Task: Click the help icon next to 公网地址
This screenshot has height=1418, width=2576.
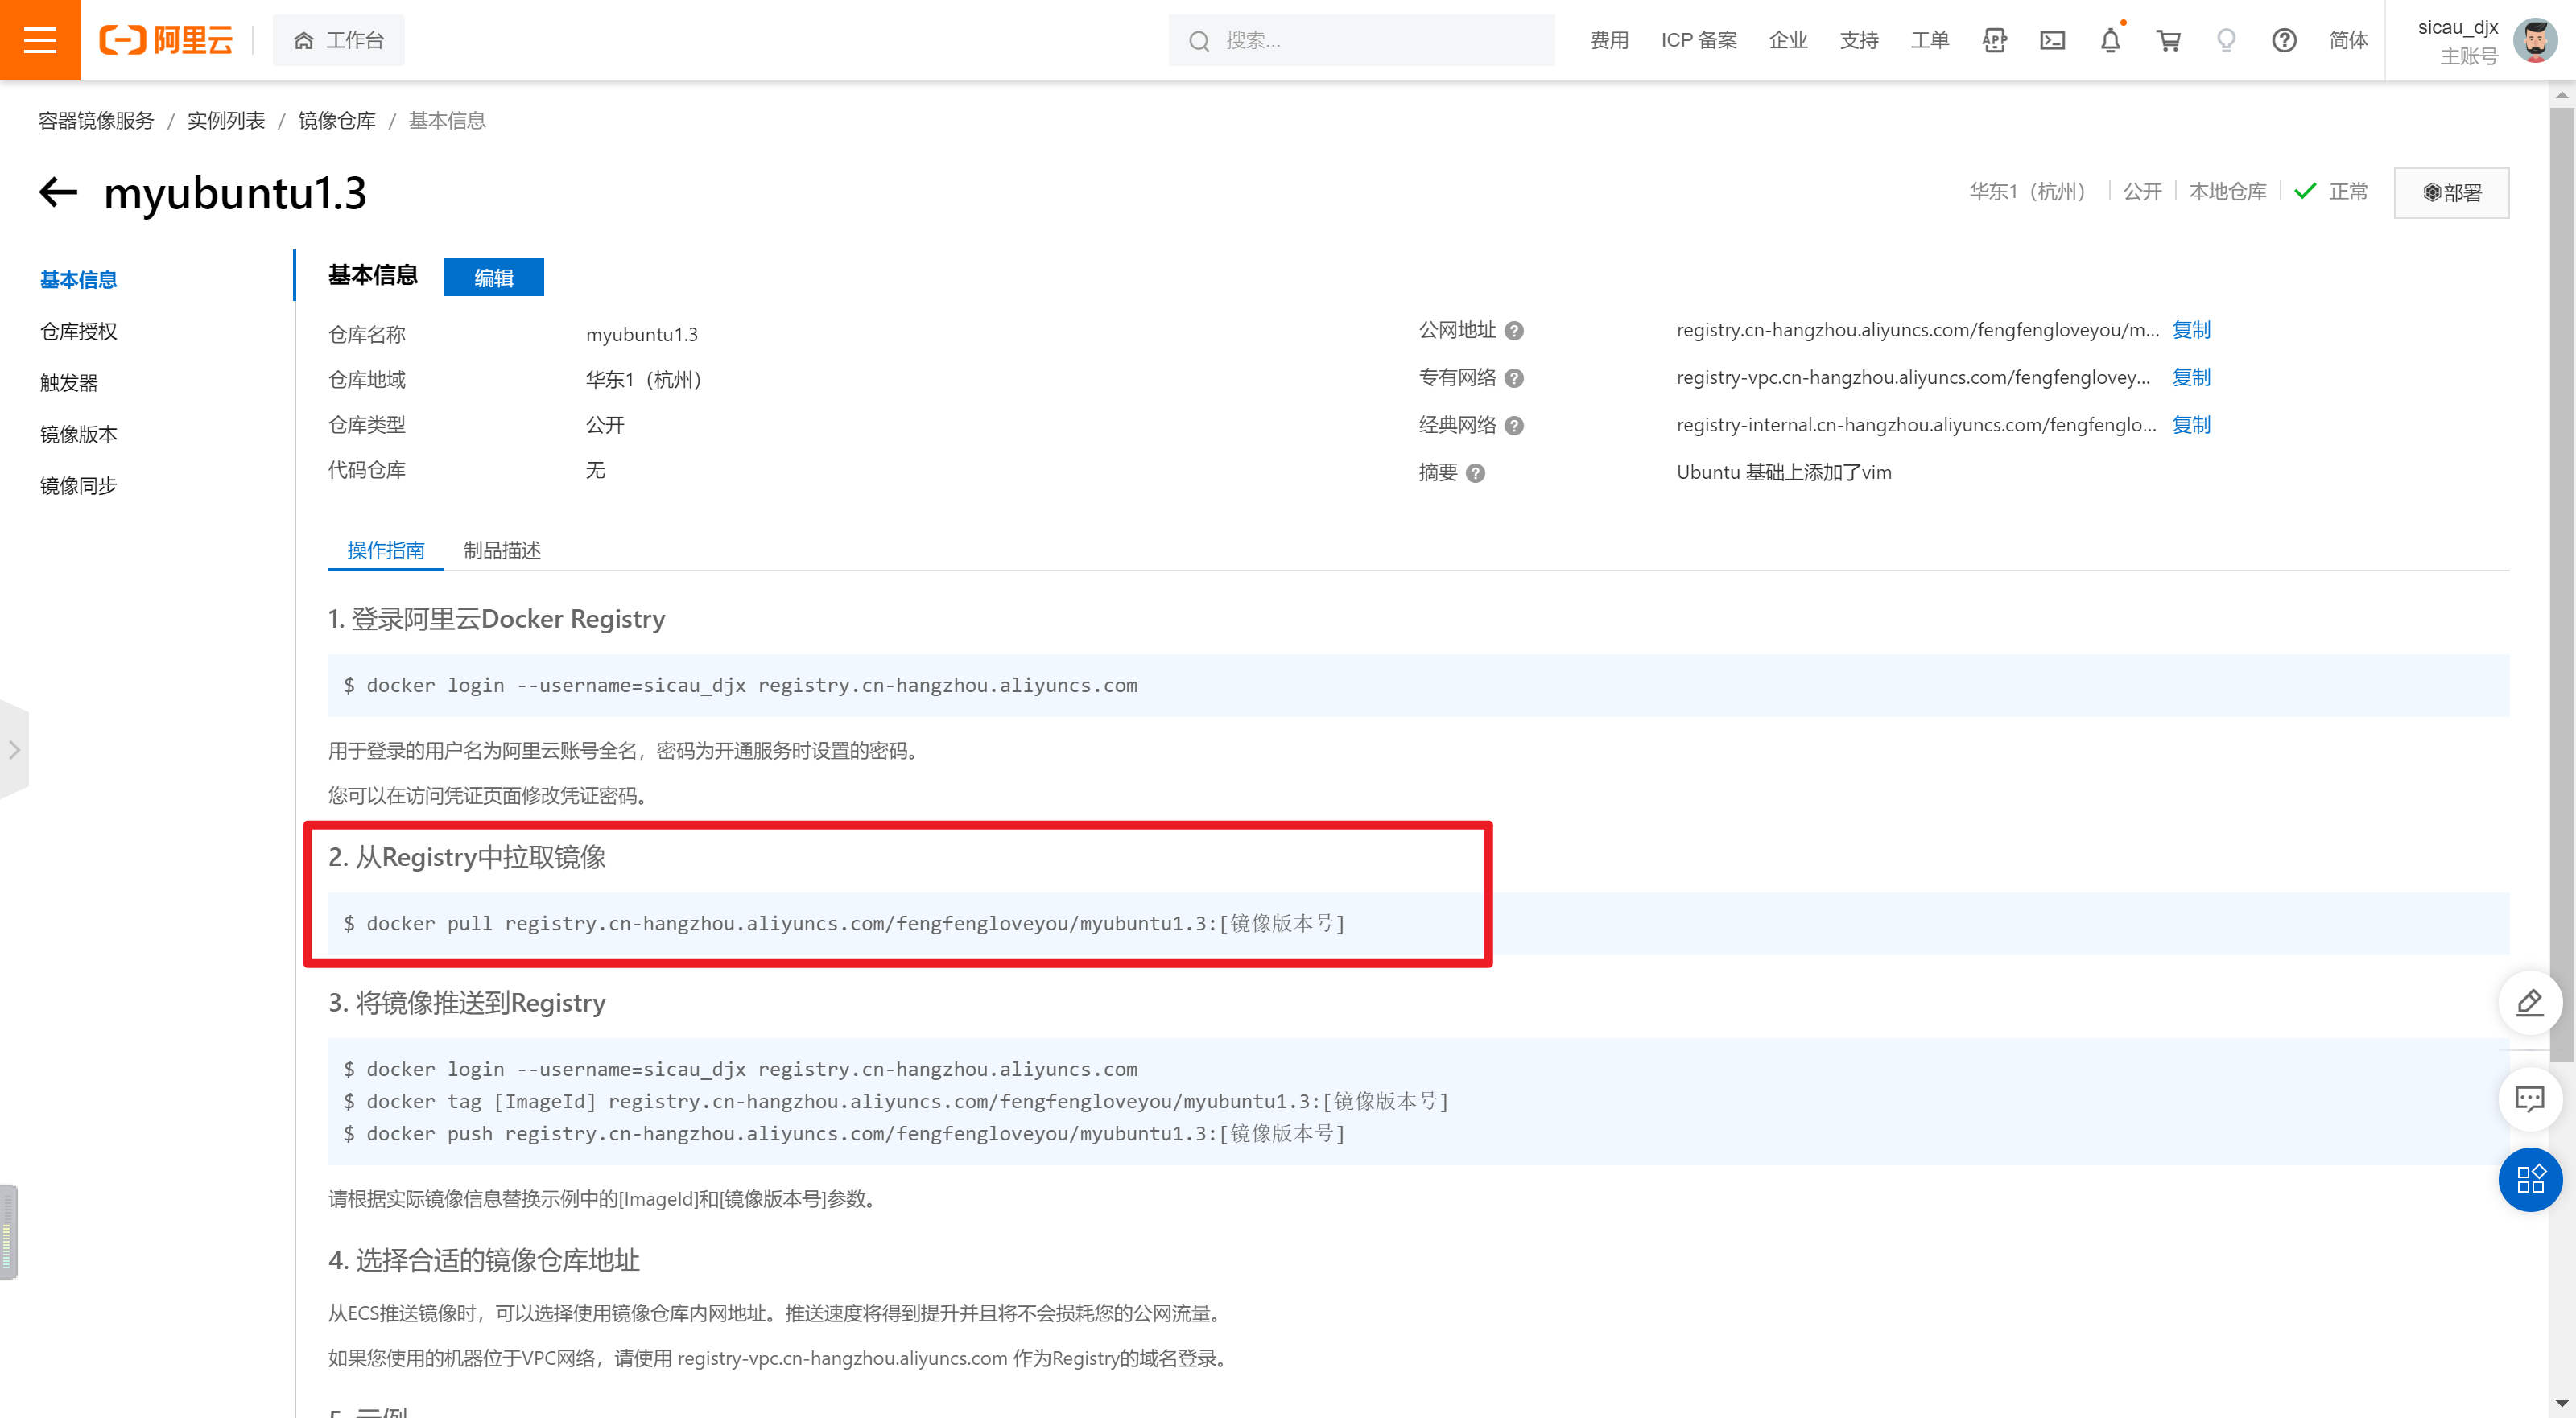Action: point(1514,331)
